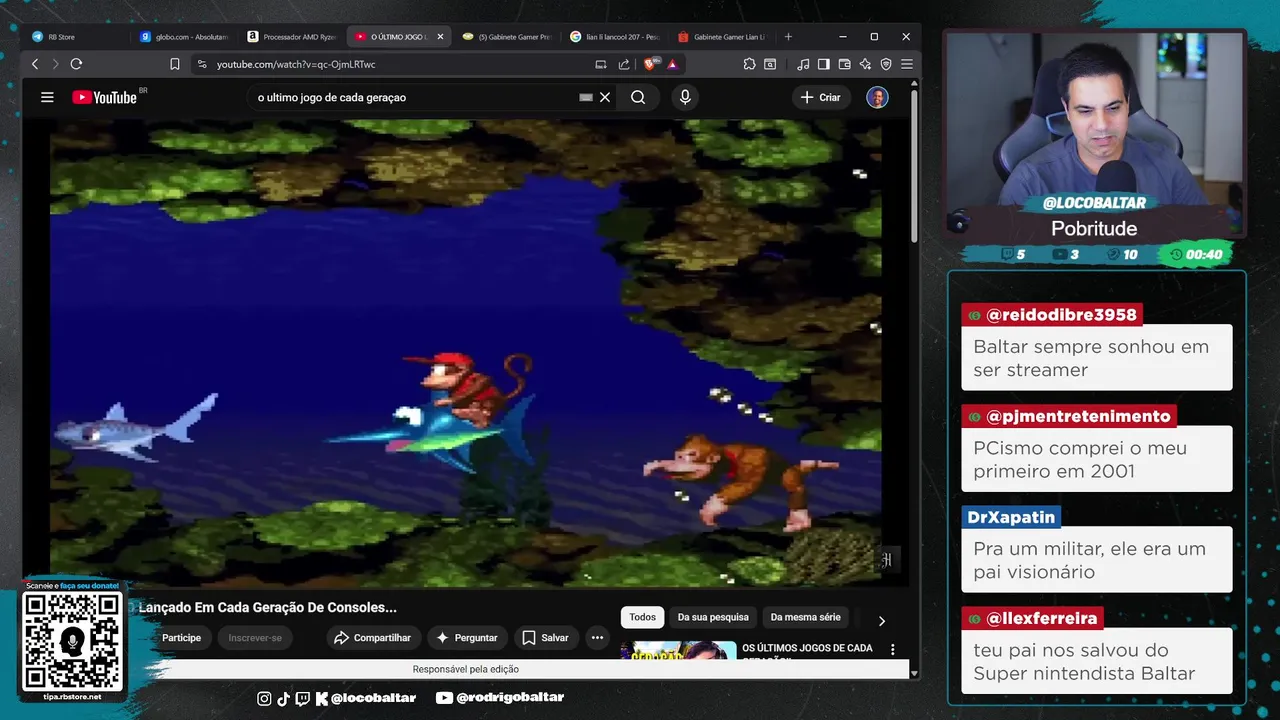Open the on-screen keyboard icon in search
This screenshot has height=720, width=1280.
[x=586, y=97]
